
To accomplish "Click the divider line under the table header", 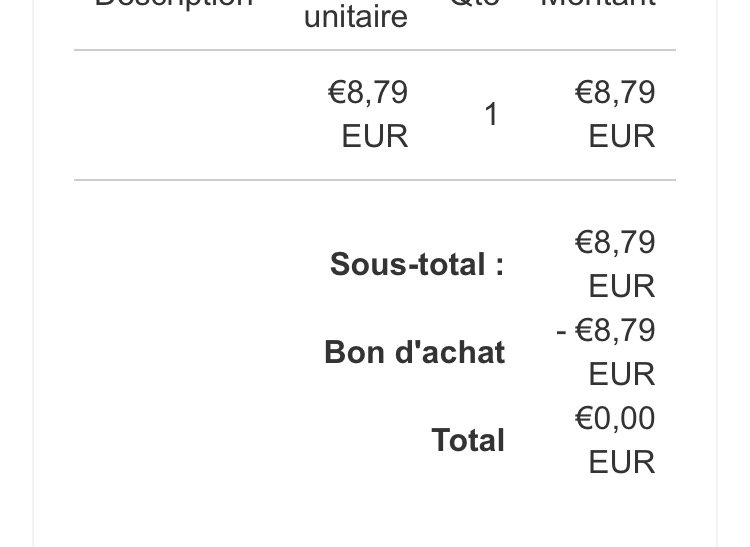I will click(375, 50).
